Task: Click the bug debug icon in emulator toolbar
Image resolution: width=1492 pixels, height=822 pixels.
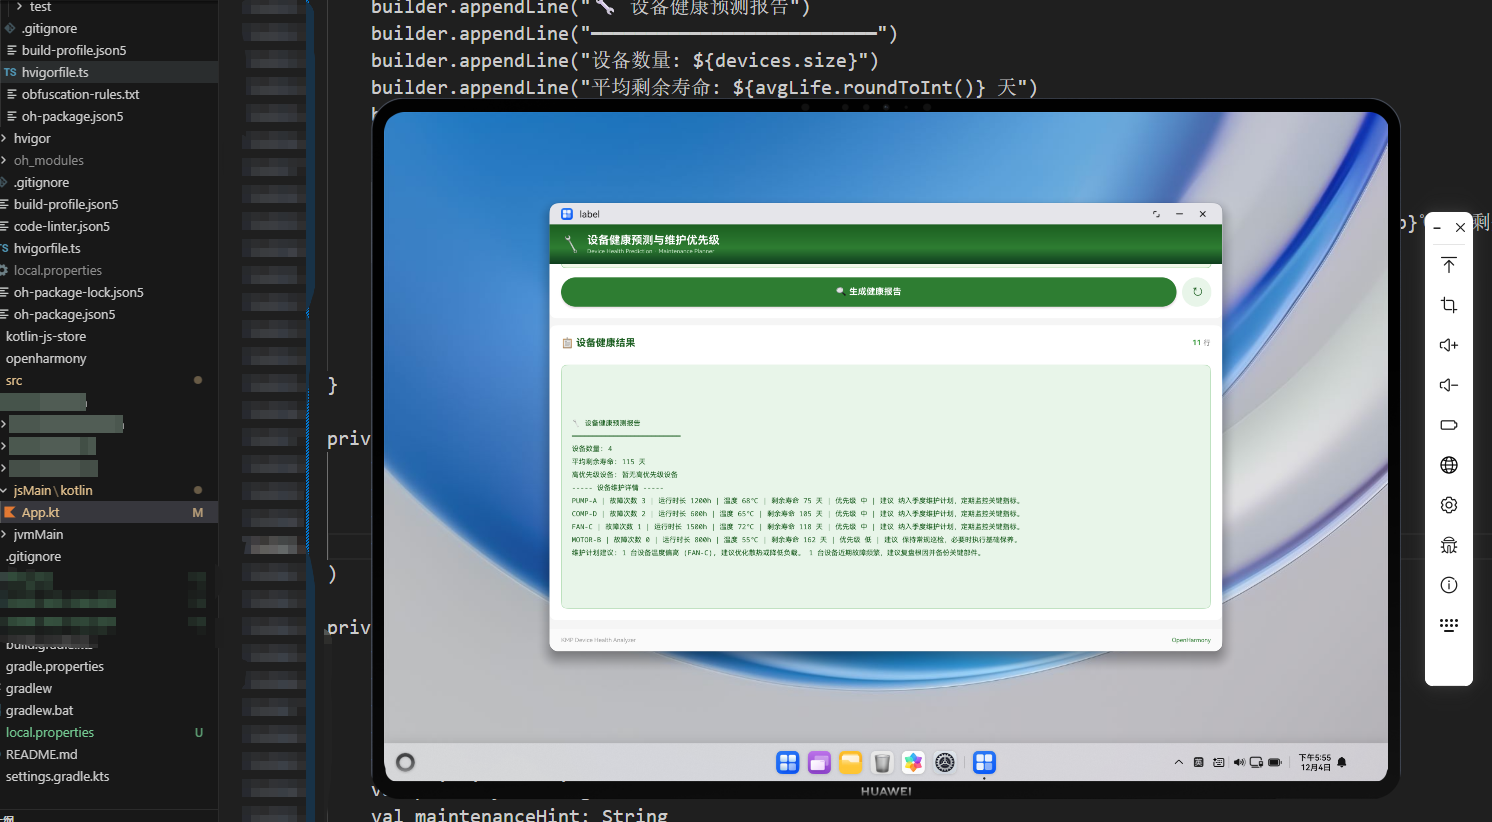Action: (1449, 545)
